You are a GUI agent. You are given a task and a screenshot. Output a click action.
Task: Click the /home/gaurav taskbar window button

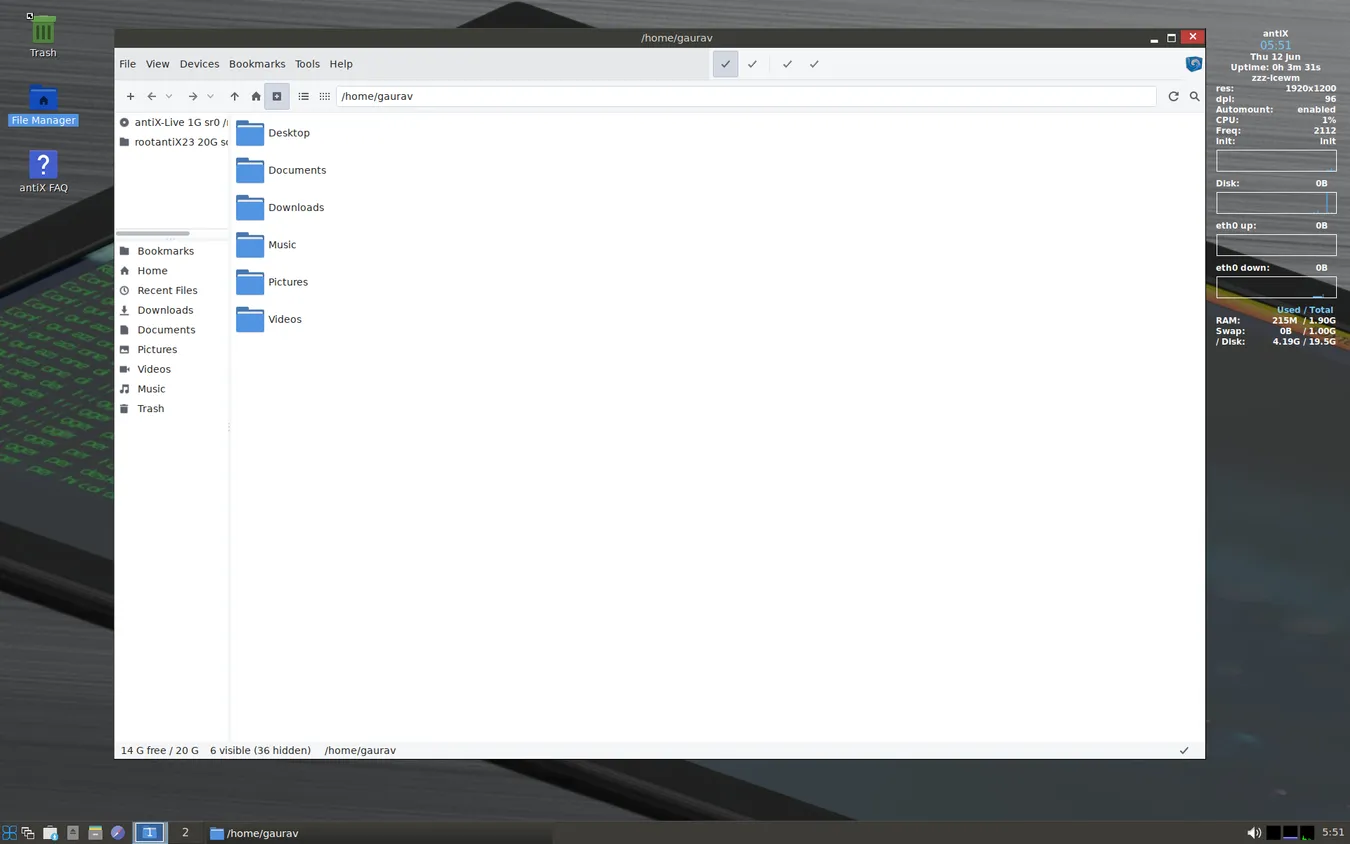coord(378,832)
